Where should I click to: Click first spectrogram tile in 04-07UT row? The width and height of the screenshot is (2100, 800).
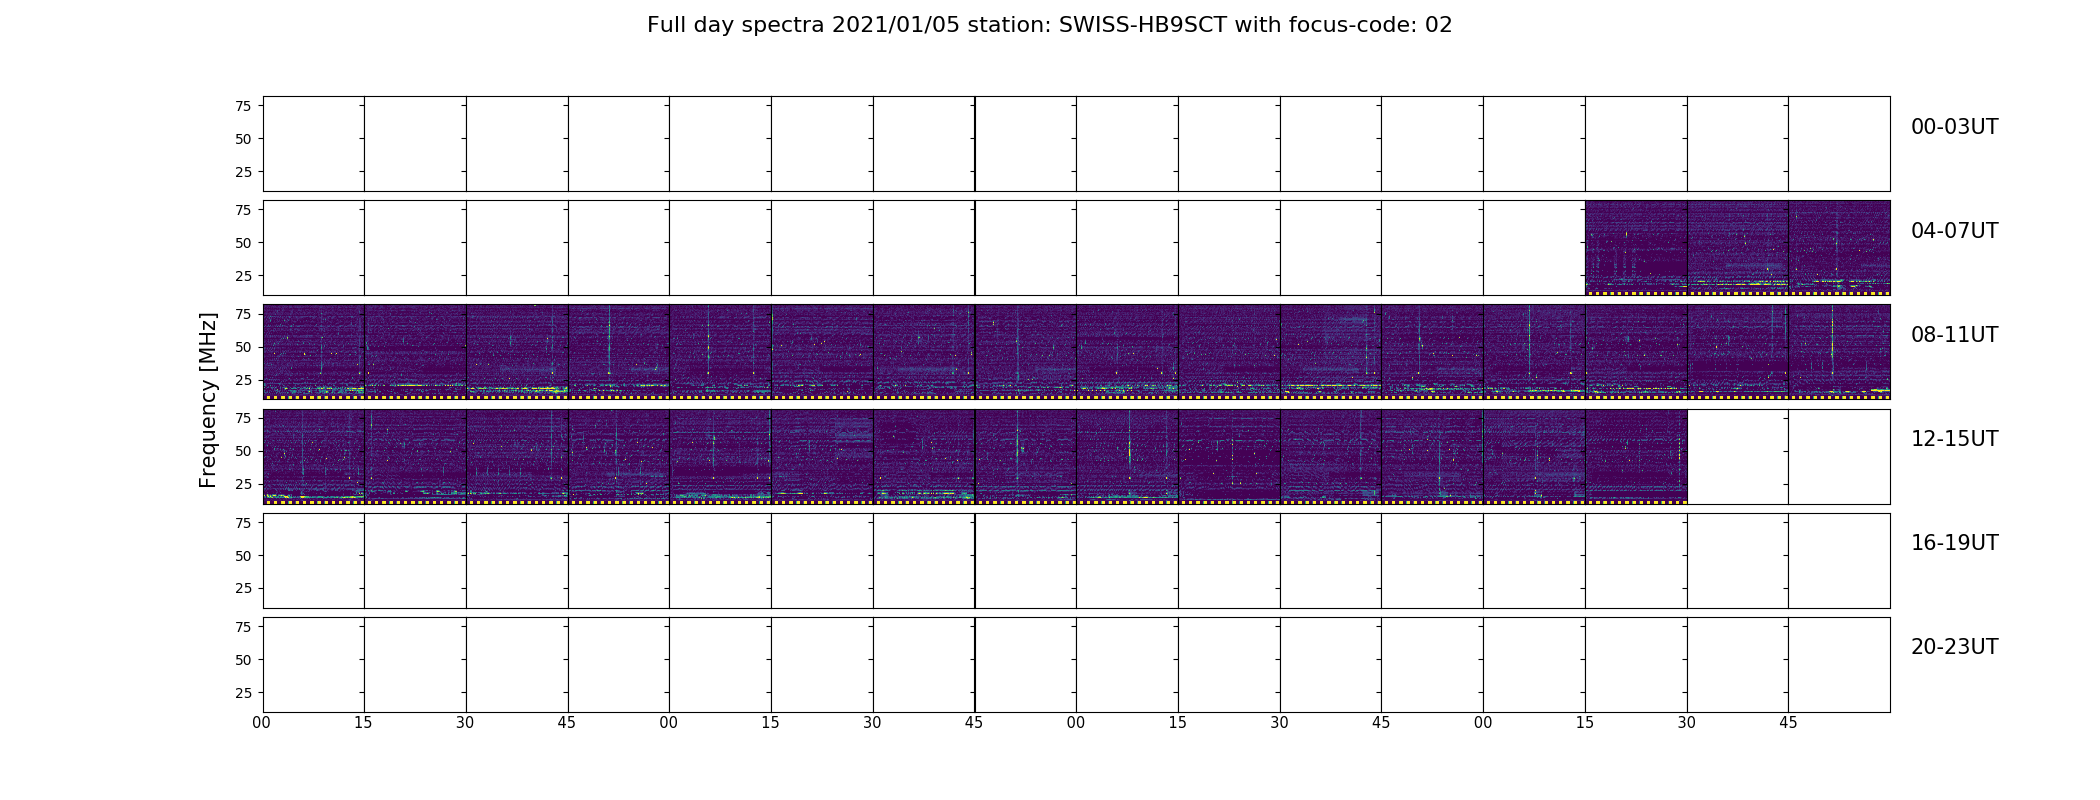1636,248
